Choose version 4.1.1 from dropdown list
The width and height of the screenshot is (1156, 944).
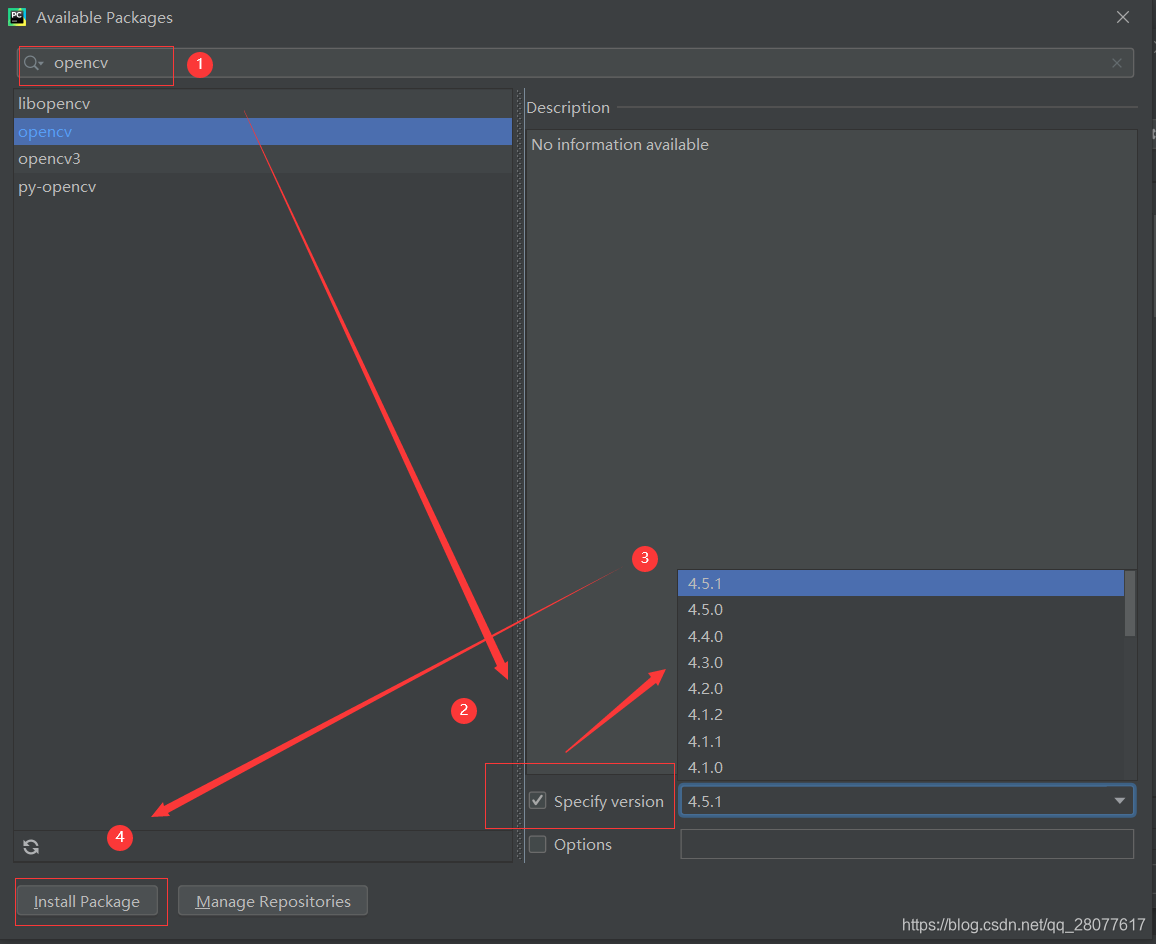point(900,741)
